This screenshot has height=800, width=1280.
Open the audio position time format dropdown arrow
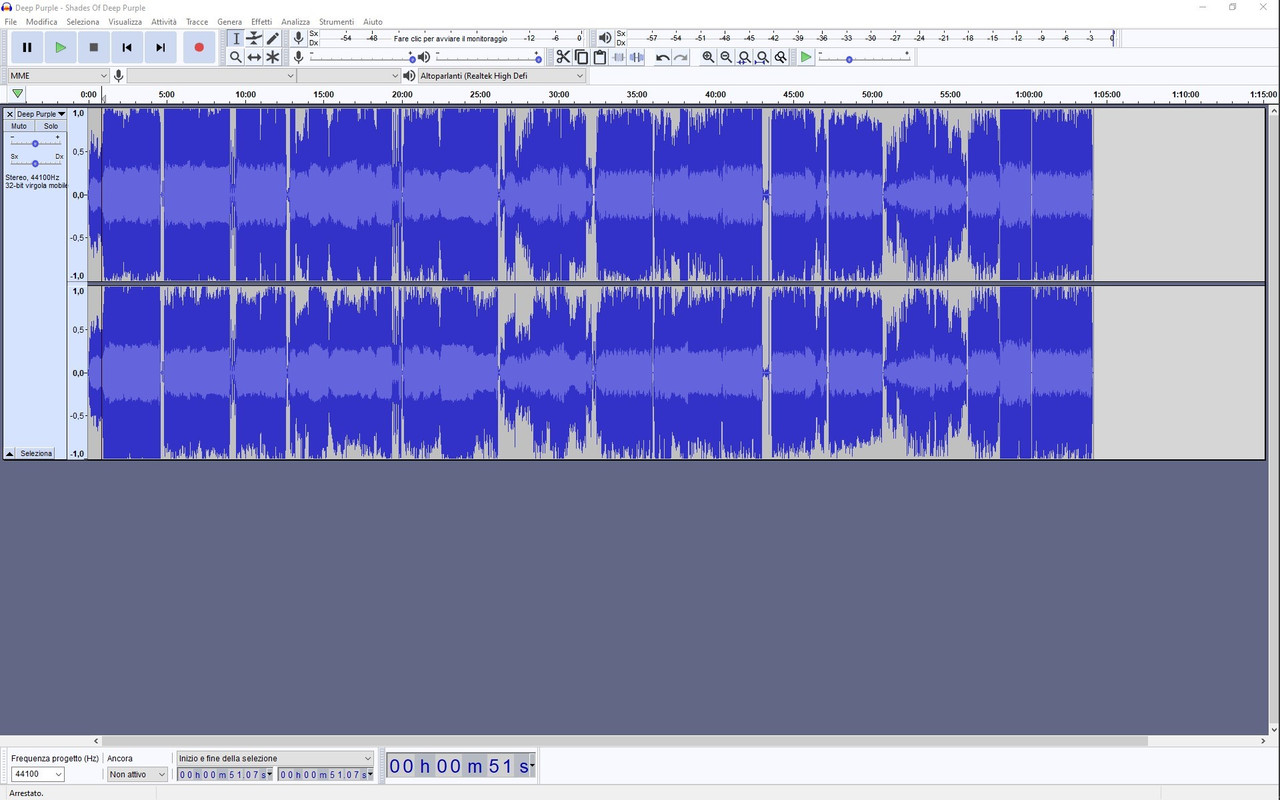coord(532,767)
